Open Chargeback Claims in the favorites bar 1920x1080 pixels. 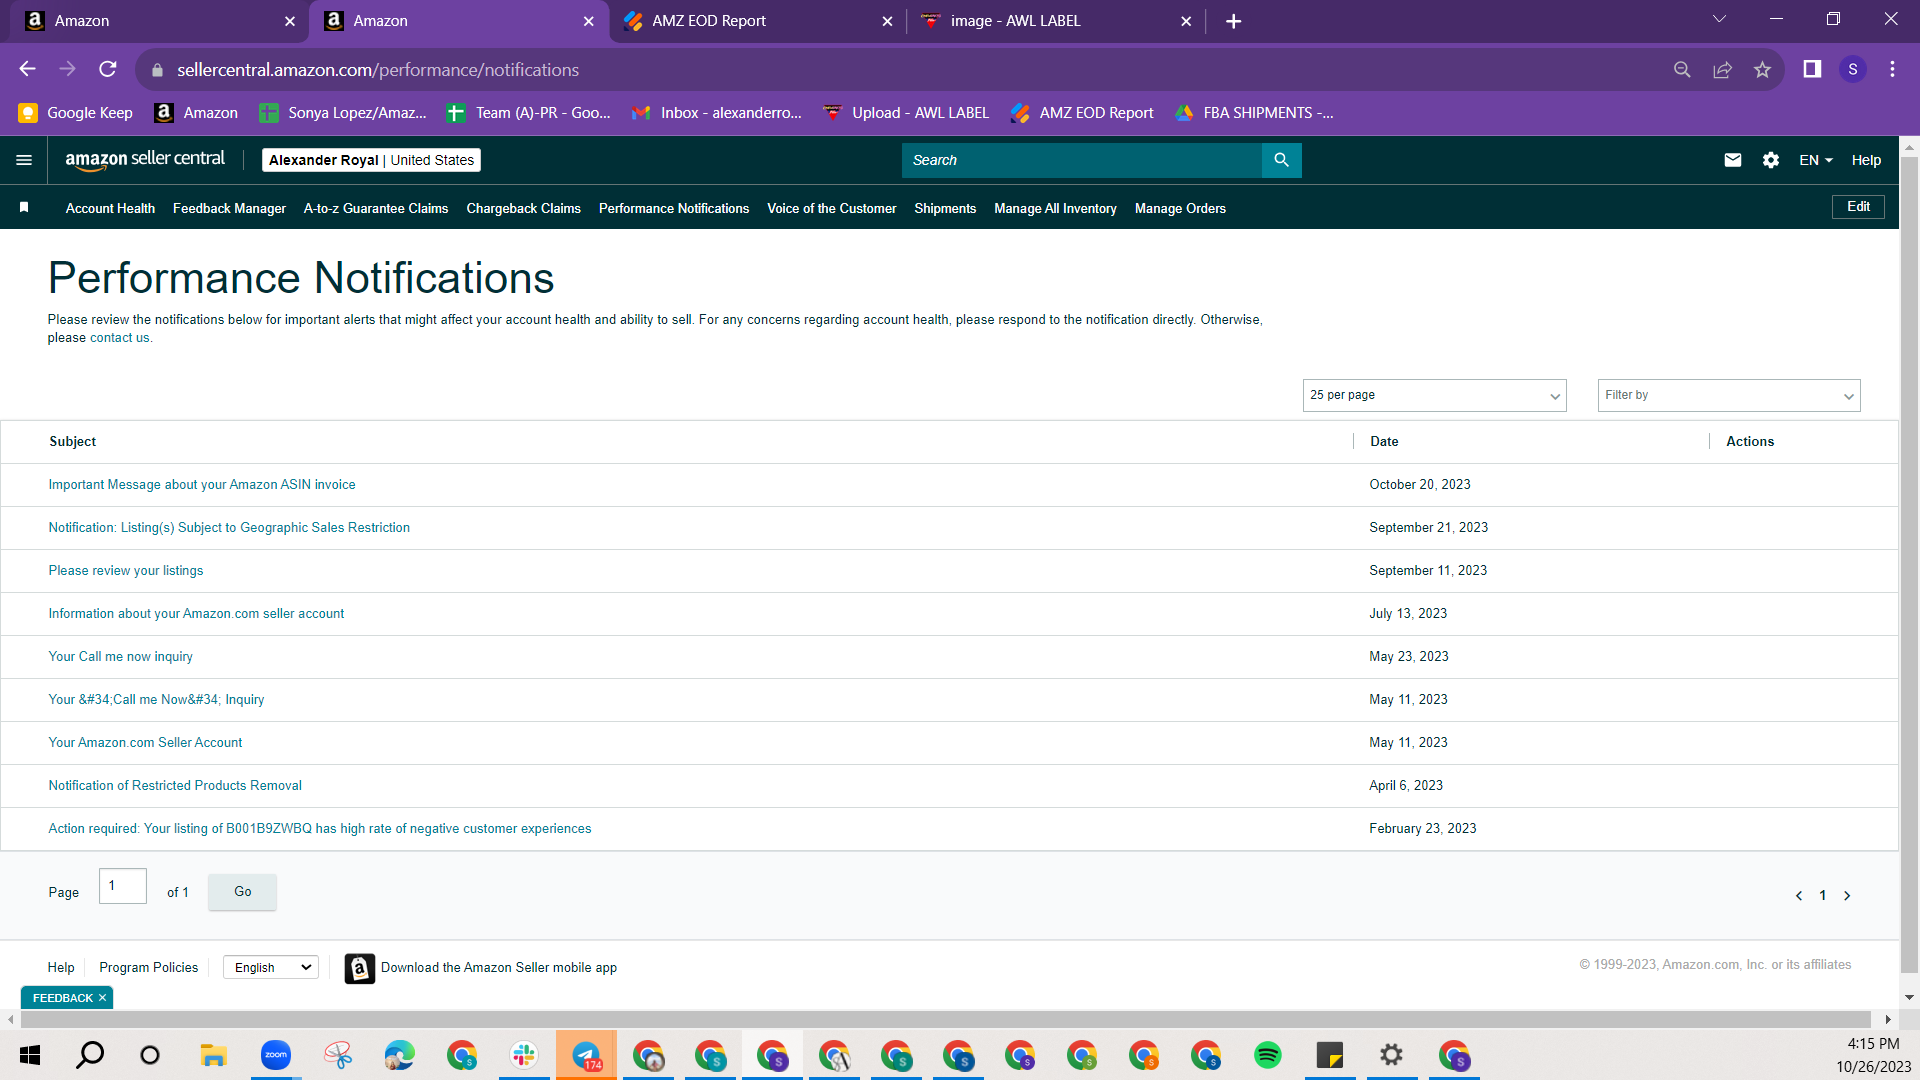[x=523, y=208]
